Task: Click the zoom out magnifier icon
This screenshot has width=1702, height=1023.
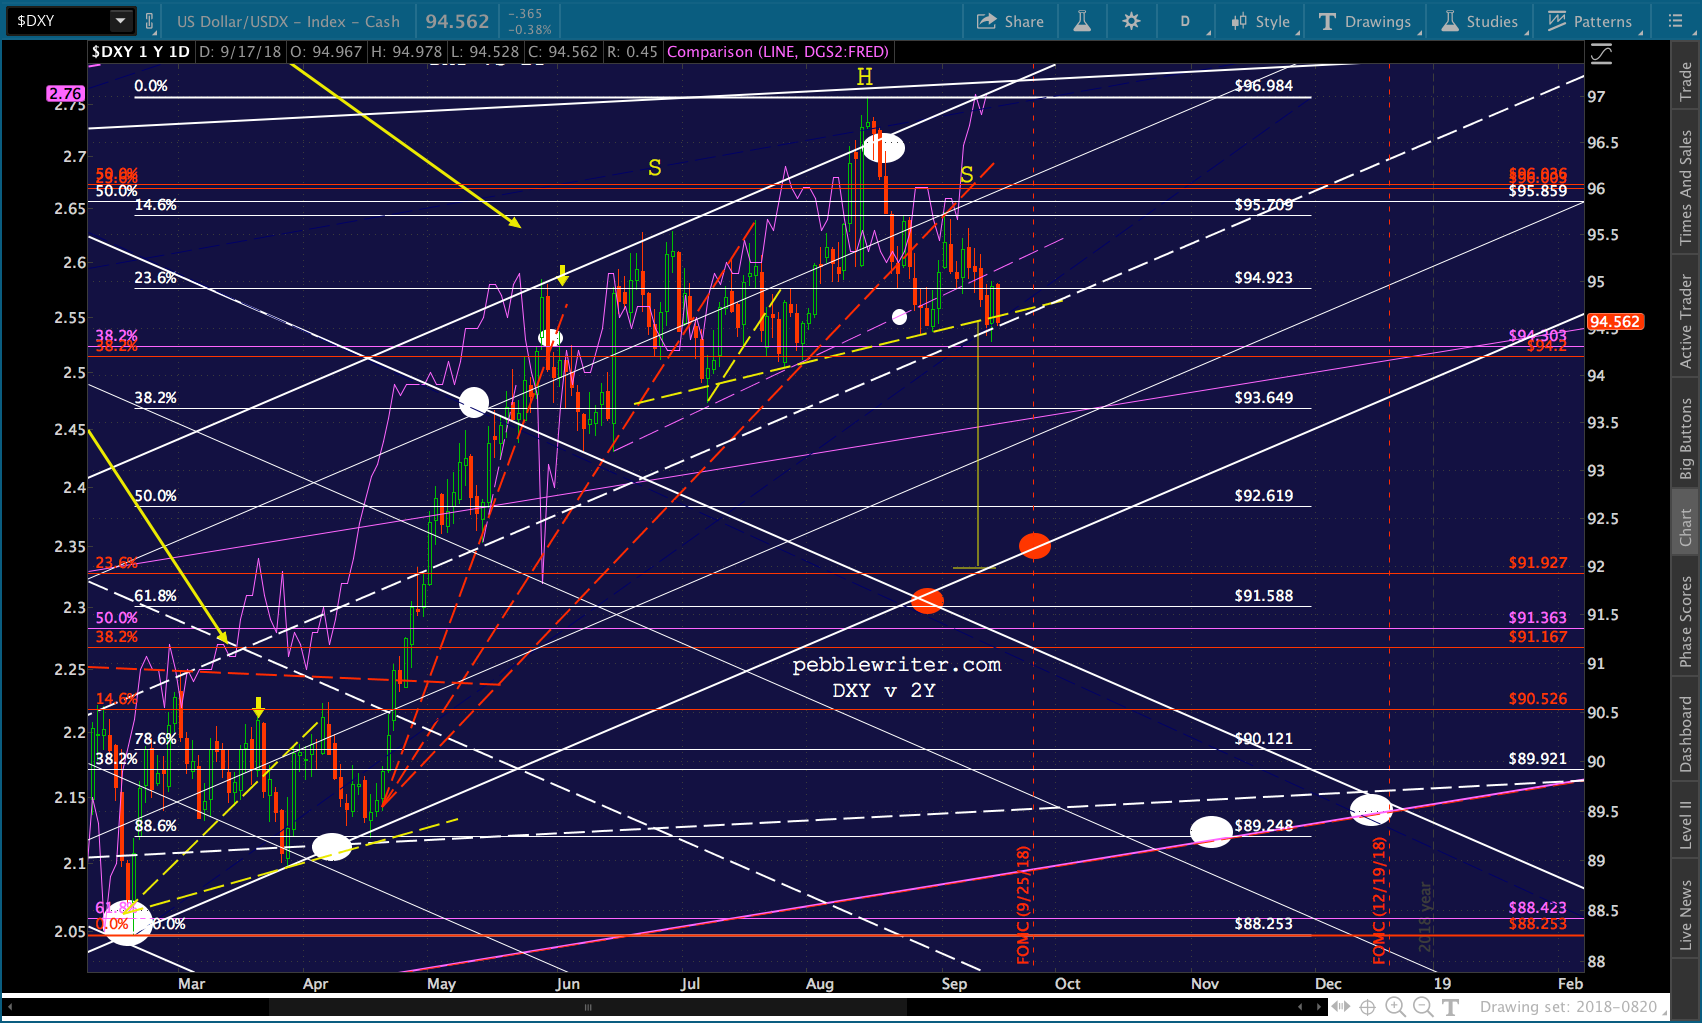Action: (x=1422, y=1007)
